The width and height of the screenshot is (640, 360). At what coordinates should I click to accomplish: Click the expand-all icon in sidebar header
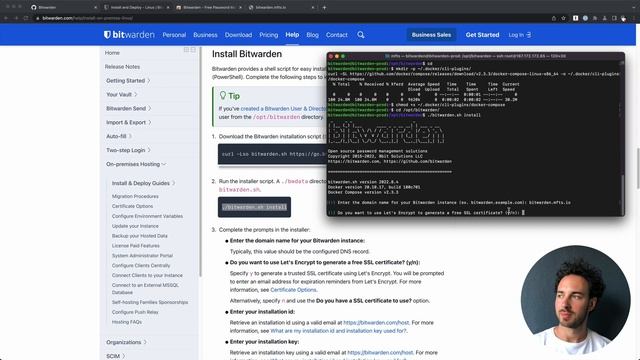pos(186,50)
